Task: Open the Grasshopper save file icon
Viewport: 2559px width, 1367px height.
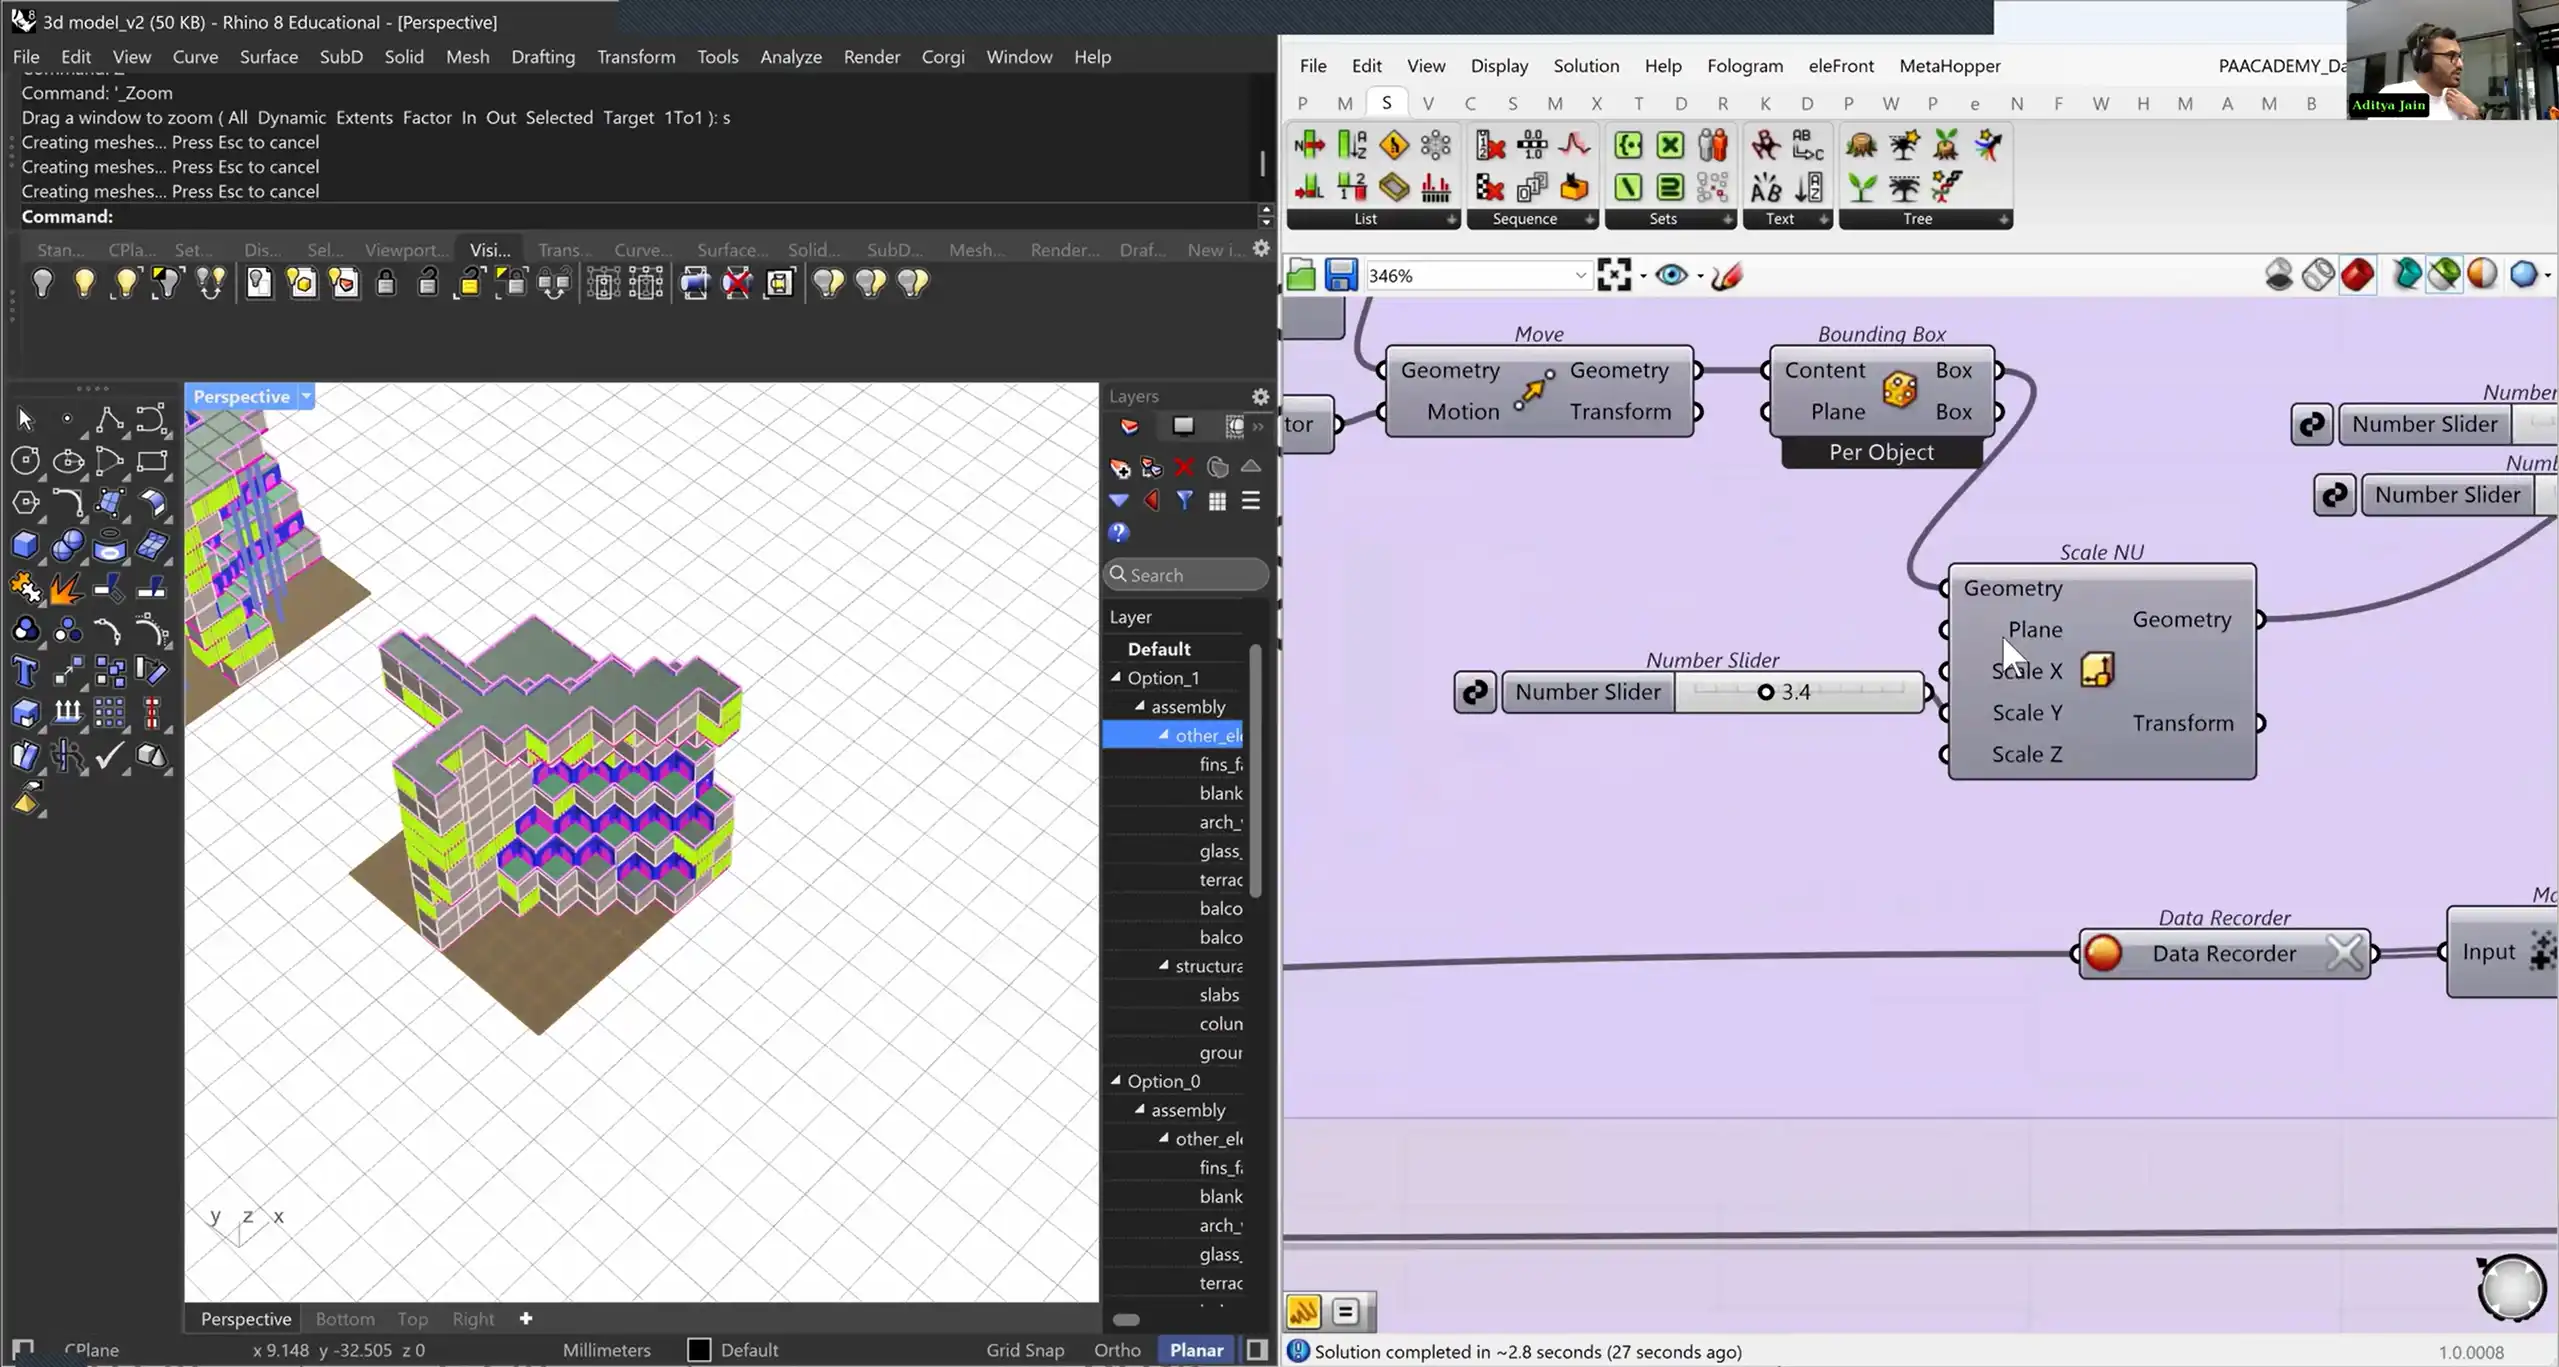Action: (1340, 275)
